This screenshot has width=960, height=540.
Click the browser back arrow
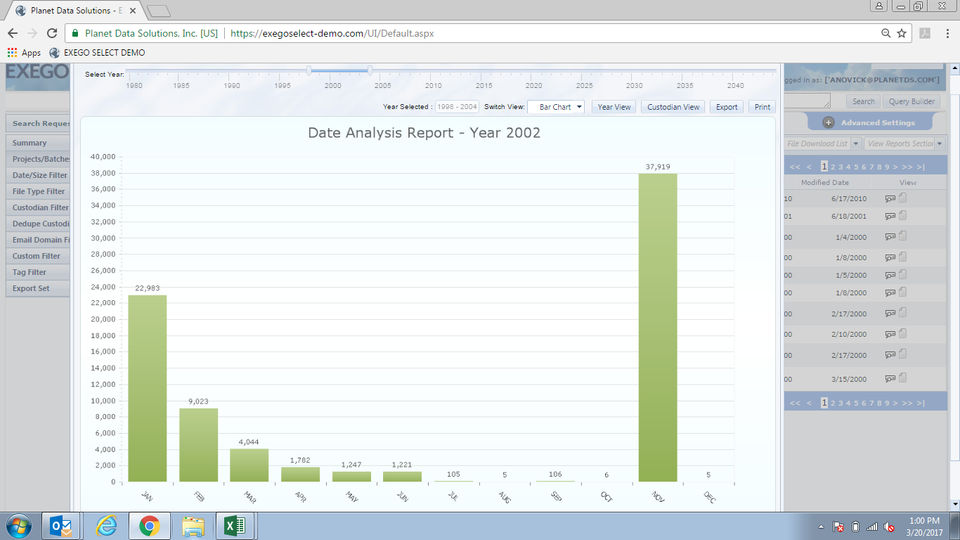point(13,33)
